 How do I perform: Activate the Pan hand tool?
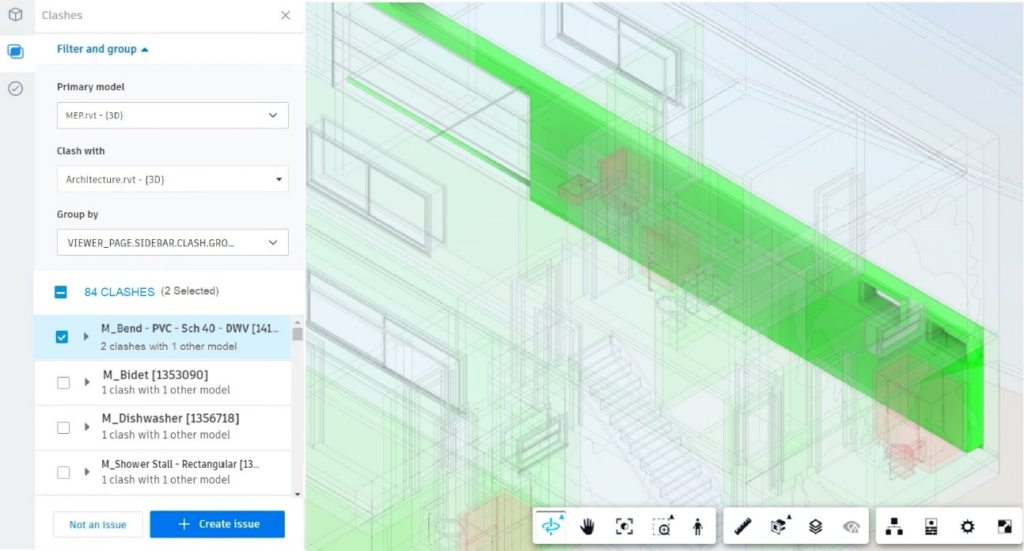[588, 526]
